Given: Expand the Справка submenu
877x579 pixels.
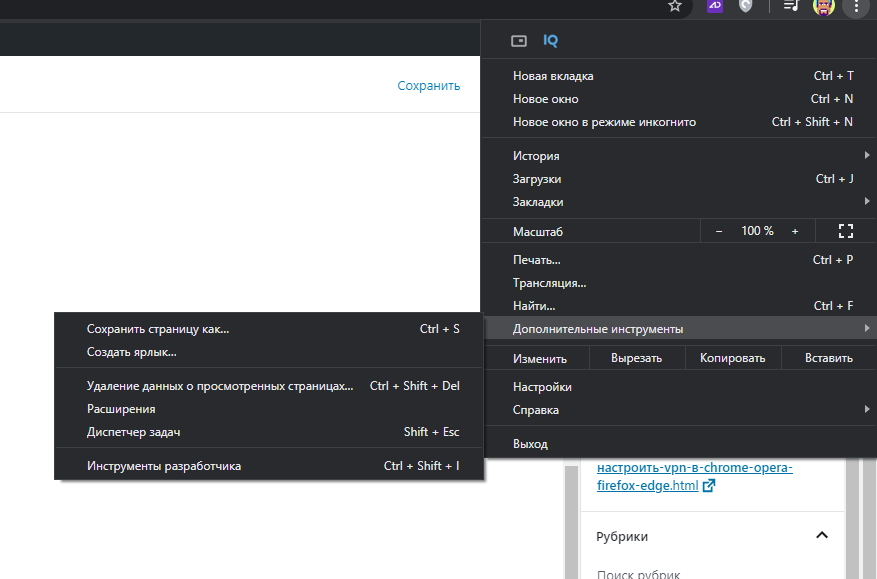Looking at the screenshot, I should (678, 410).
